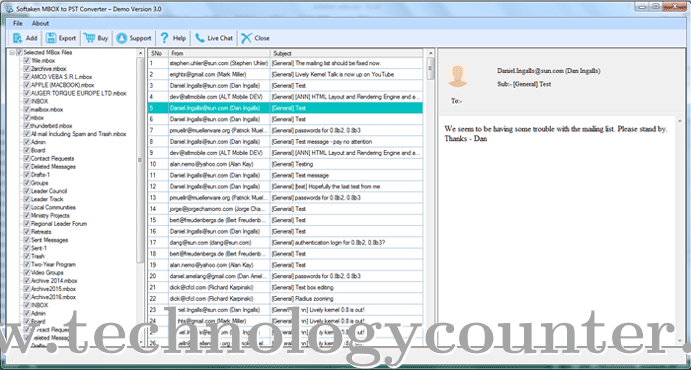Click the email body text in preview
691x370 pixels.
tap(556, 134)
